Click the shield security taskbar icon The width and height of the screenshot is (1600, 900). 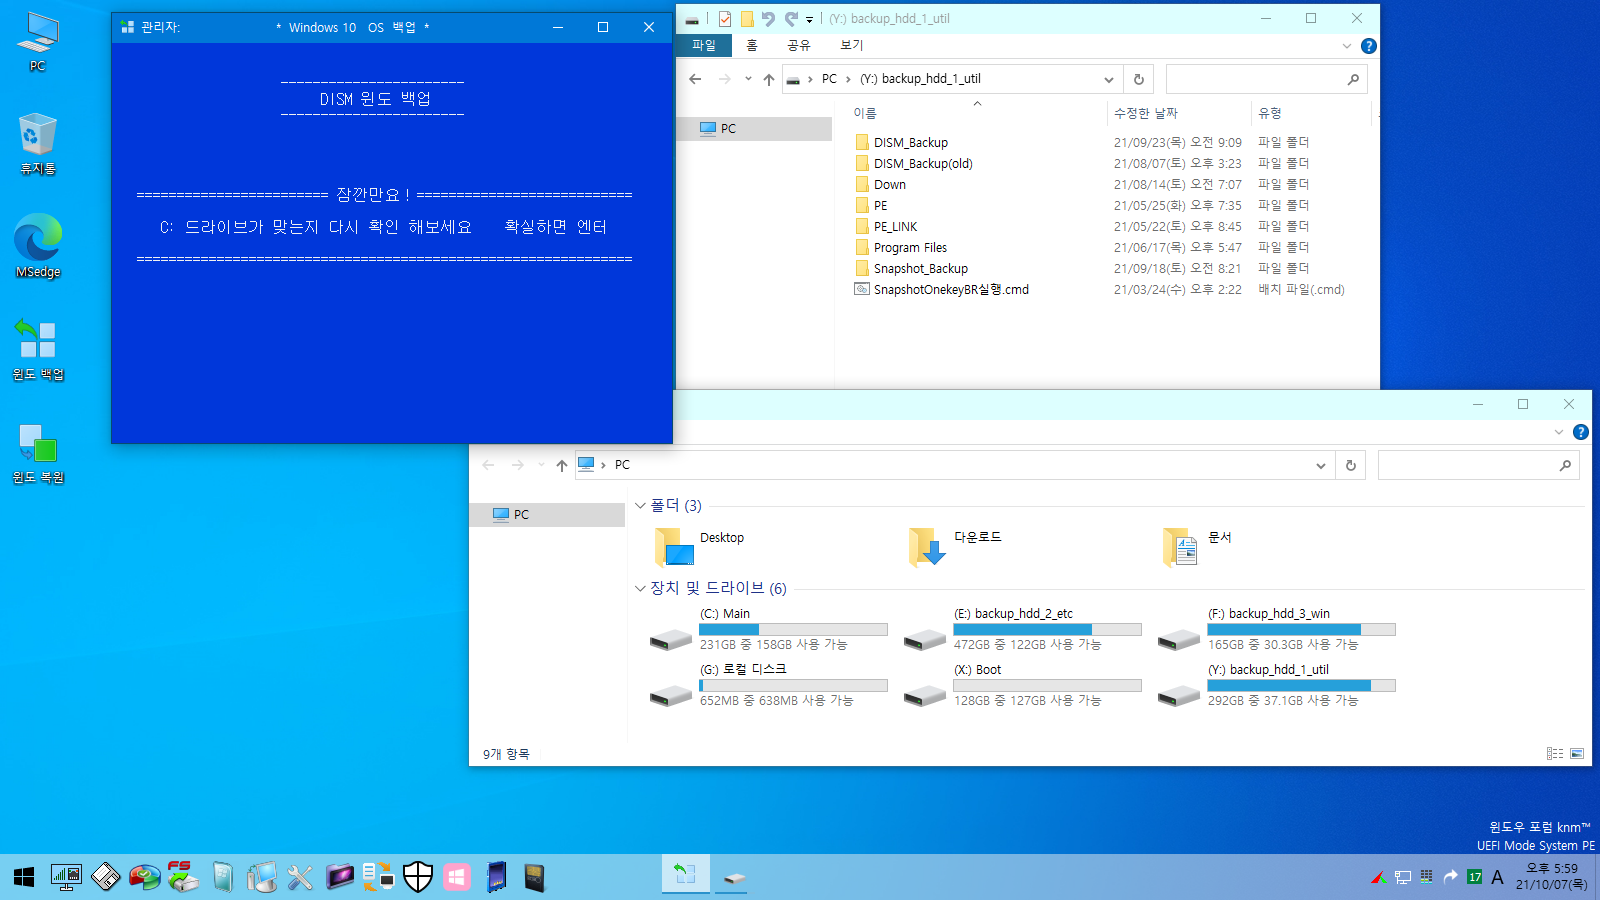click(418, 877)
